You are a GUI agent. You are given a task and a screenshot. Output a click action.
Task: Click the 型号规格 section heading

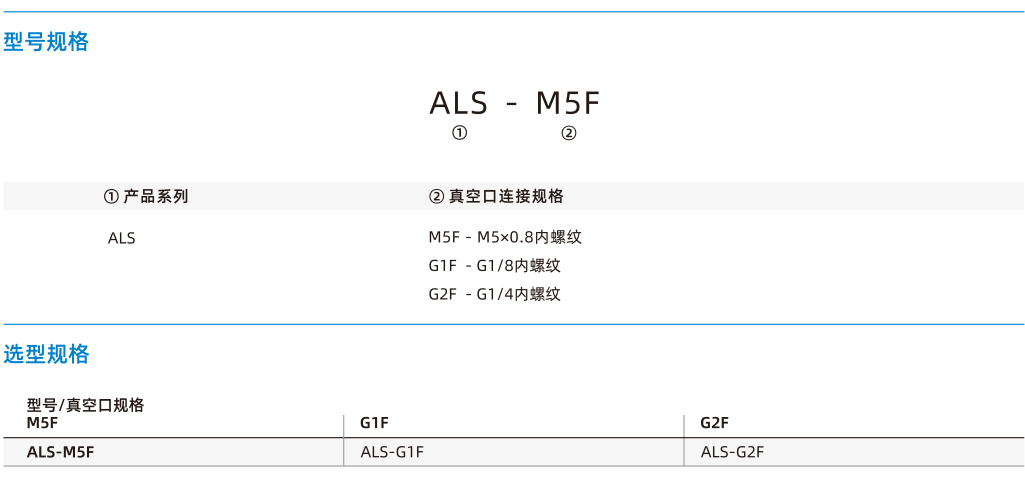click(46, 43)
